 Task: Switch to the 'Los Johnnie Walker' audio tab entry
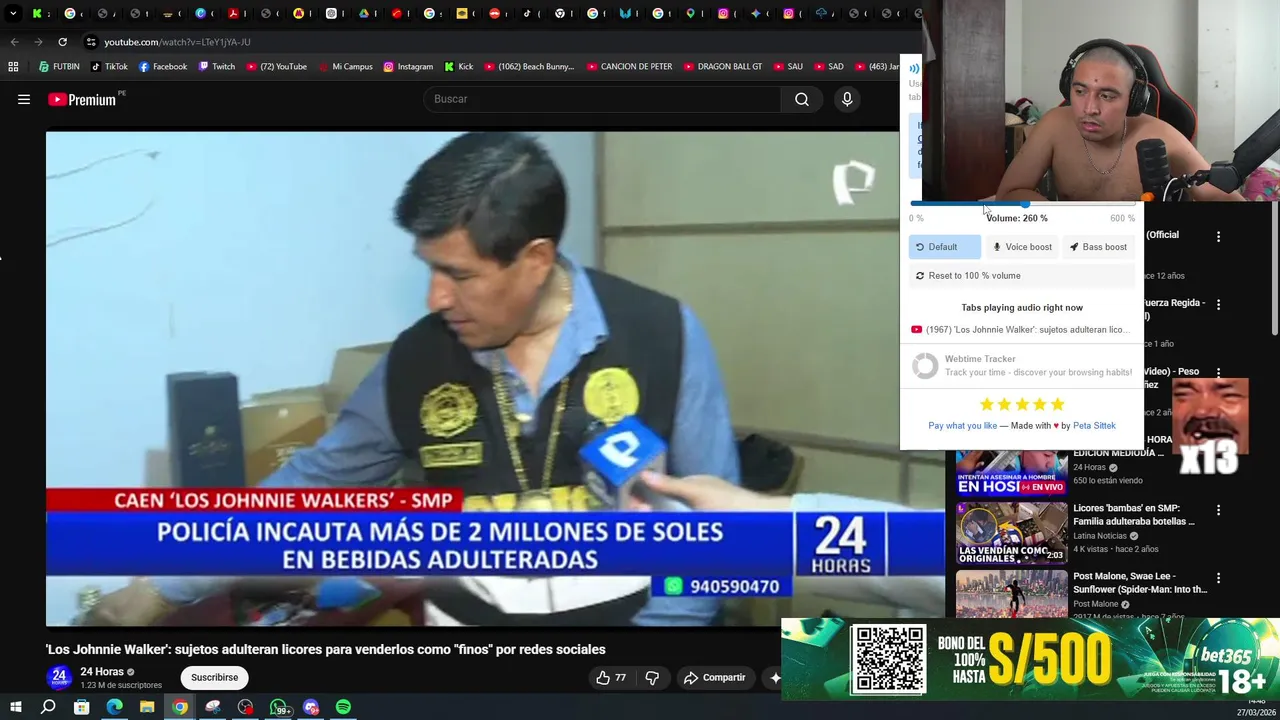(1020, 330)
